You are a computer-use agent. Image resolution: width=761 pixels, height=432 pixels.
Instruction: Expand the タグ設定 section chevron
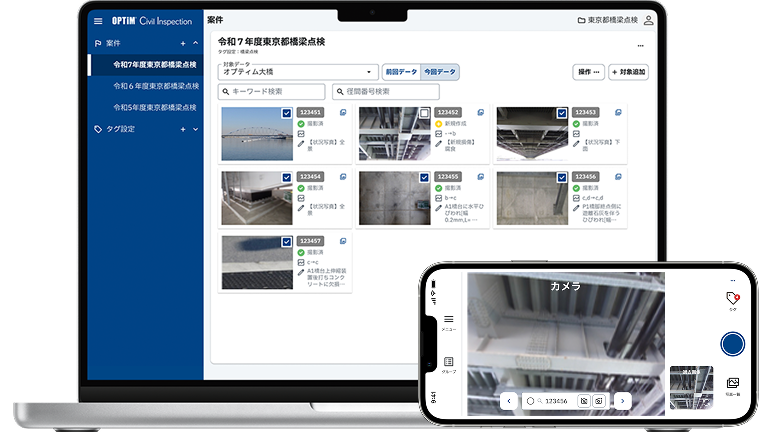tap(196, 129)
